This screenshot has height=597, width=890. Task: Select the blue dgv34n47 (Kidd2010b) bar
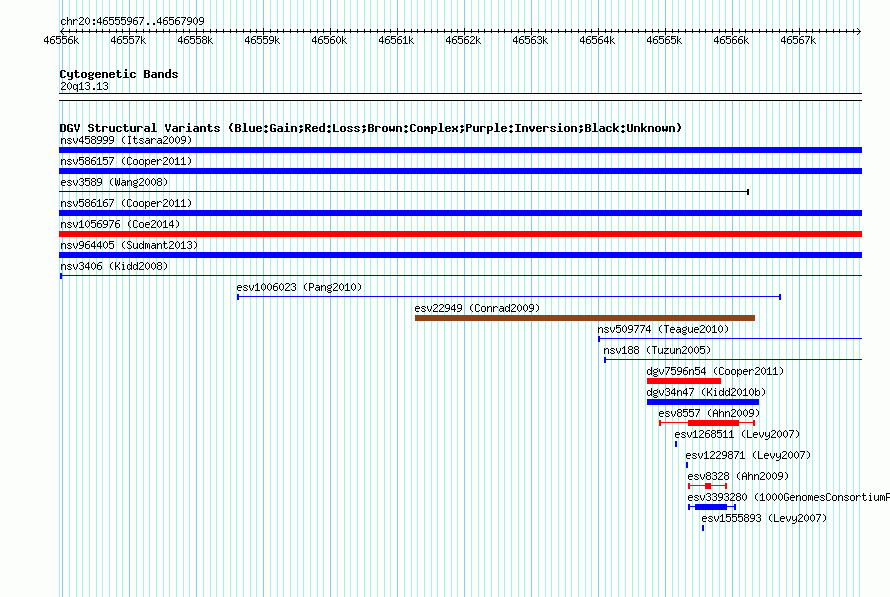(x=703, y=402)
